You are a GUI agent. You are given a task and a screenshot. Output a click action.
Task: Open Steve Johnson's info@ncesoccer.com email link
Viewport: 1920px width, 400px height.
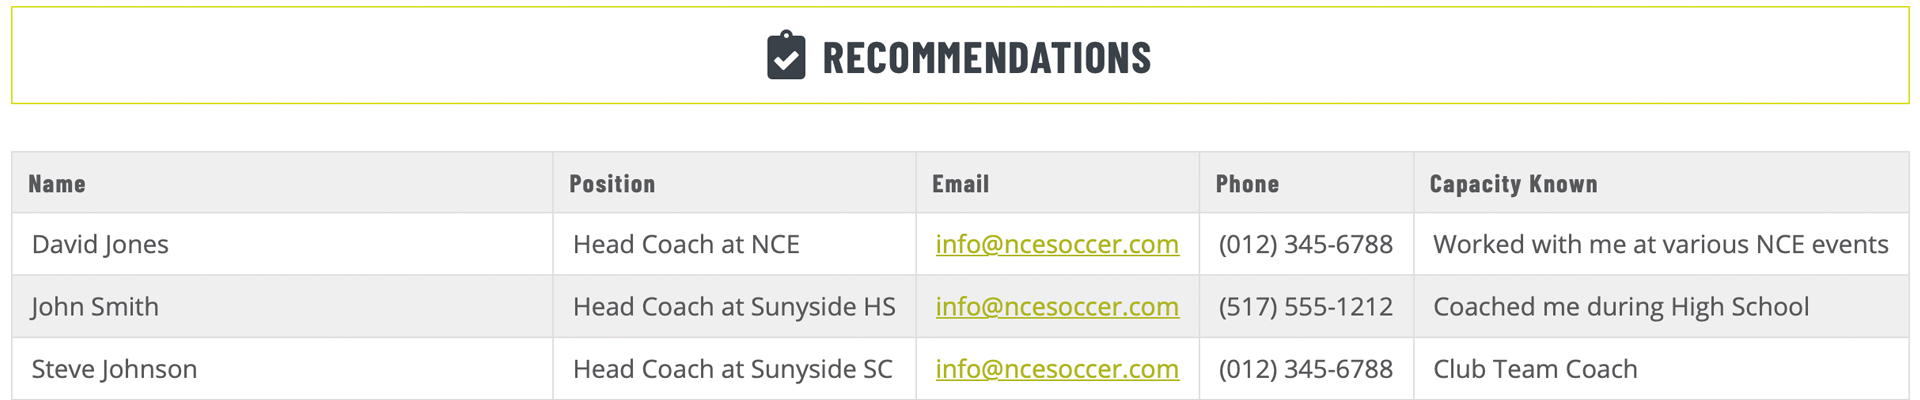1057,369
